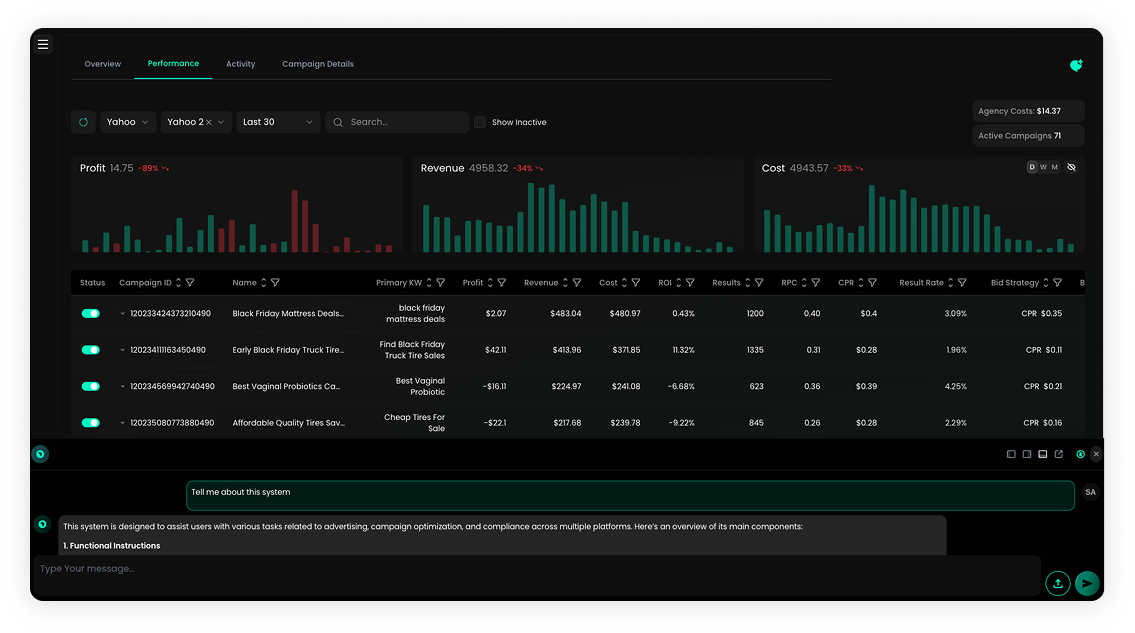Disable the Black Friday Mattress Deals campaign toggle
Viewport: 1135px width, 633px height.
tap(90, 312)
